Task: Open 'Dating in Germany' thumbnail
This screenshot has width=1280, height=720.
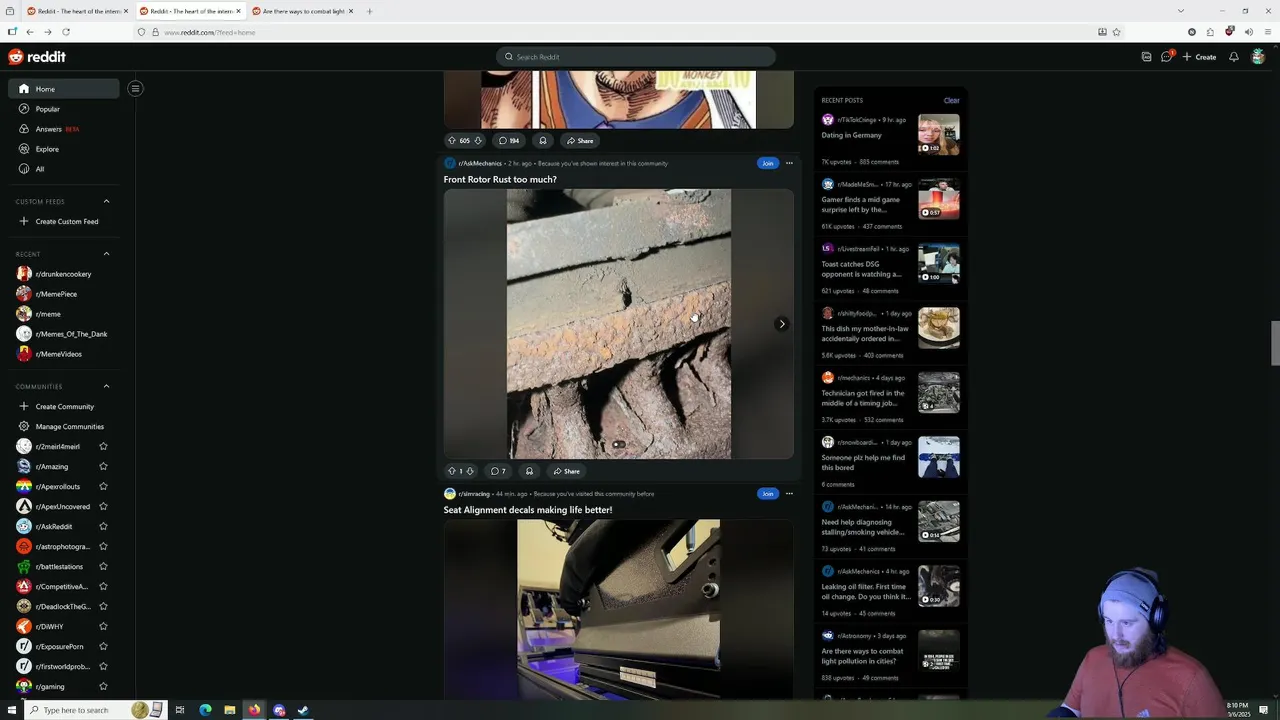Action: point(939,134)
